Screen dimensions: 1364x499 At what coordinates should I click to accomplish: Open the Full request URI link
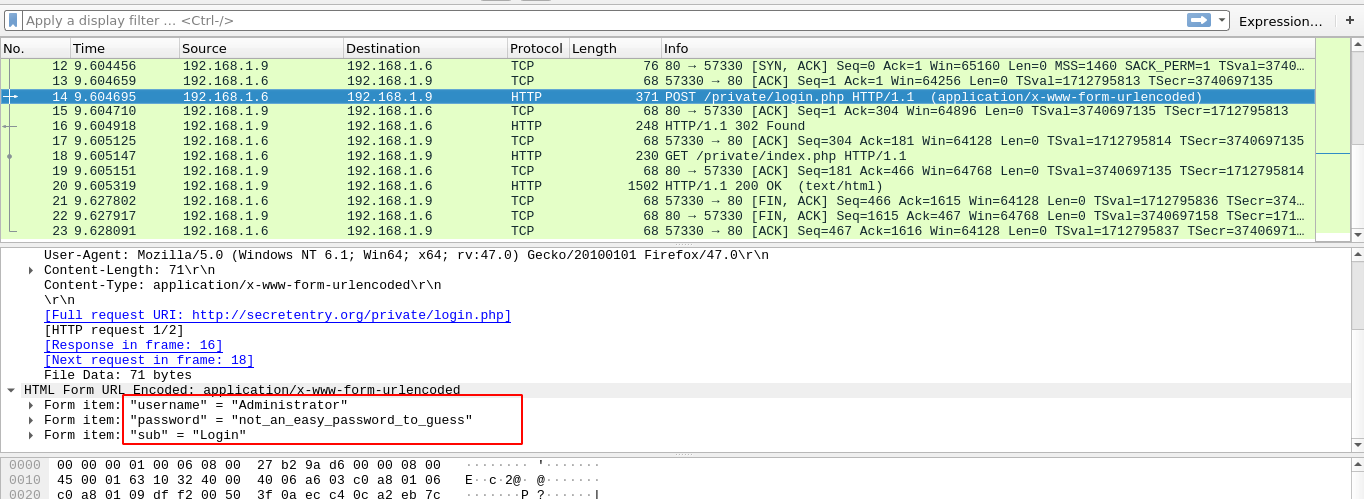click(x=277, y=315)
